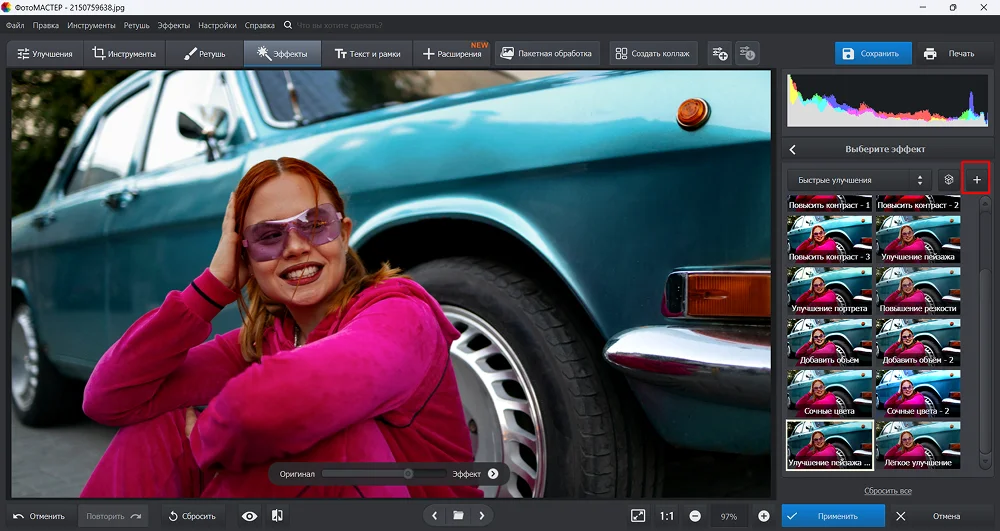Go back with the arrow next to Выберите эффект
Screen dimensions: 1000x531
pyautogui.click(x=793, y=149)
